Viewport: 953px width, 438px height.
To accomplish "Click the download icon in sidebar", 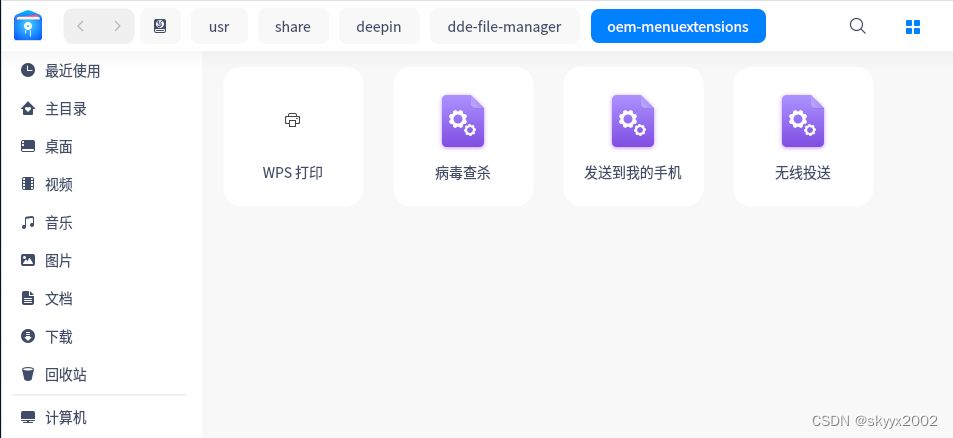I will [x=28, y=336].
